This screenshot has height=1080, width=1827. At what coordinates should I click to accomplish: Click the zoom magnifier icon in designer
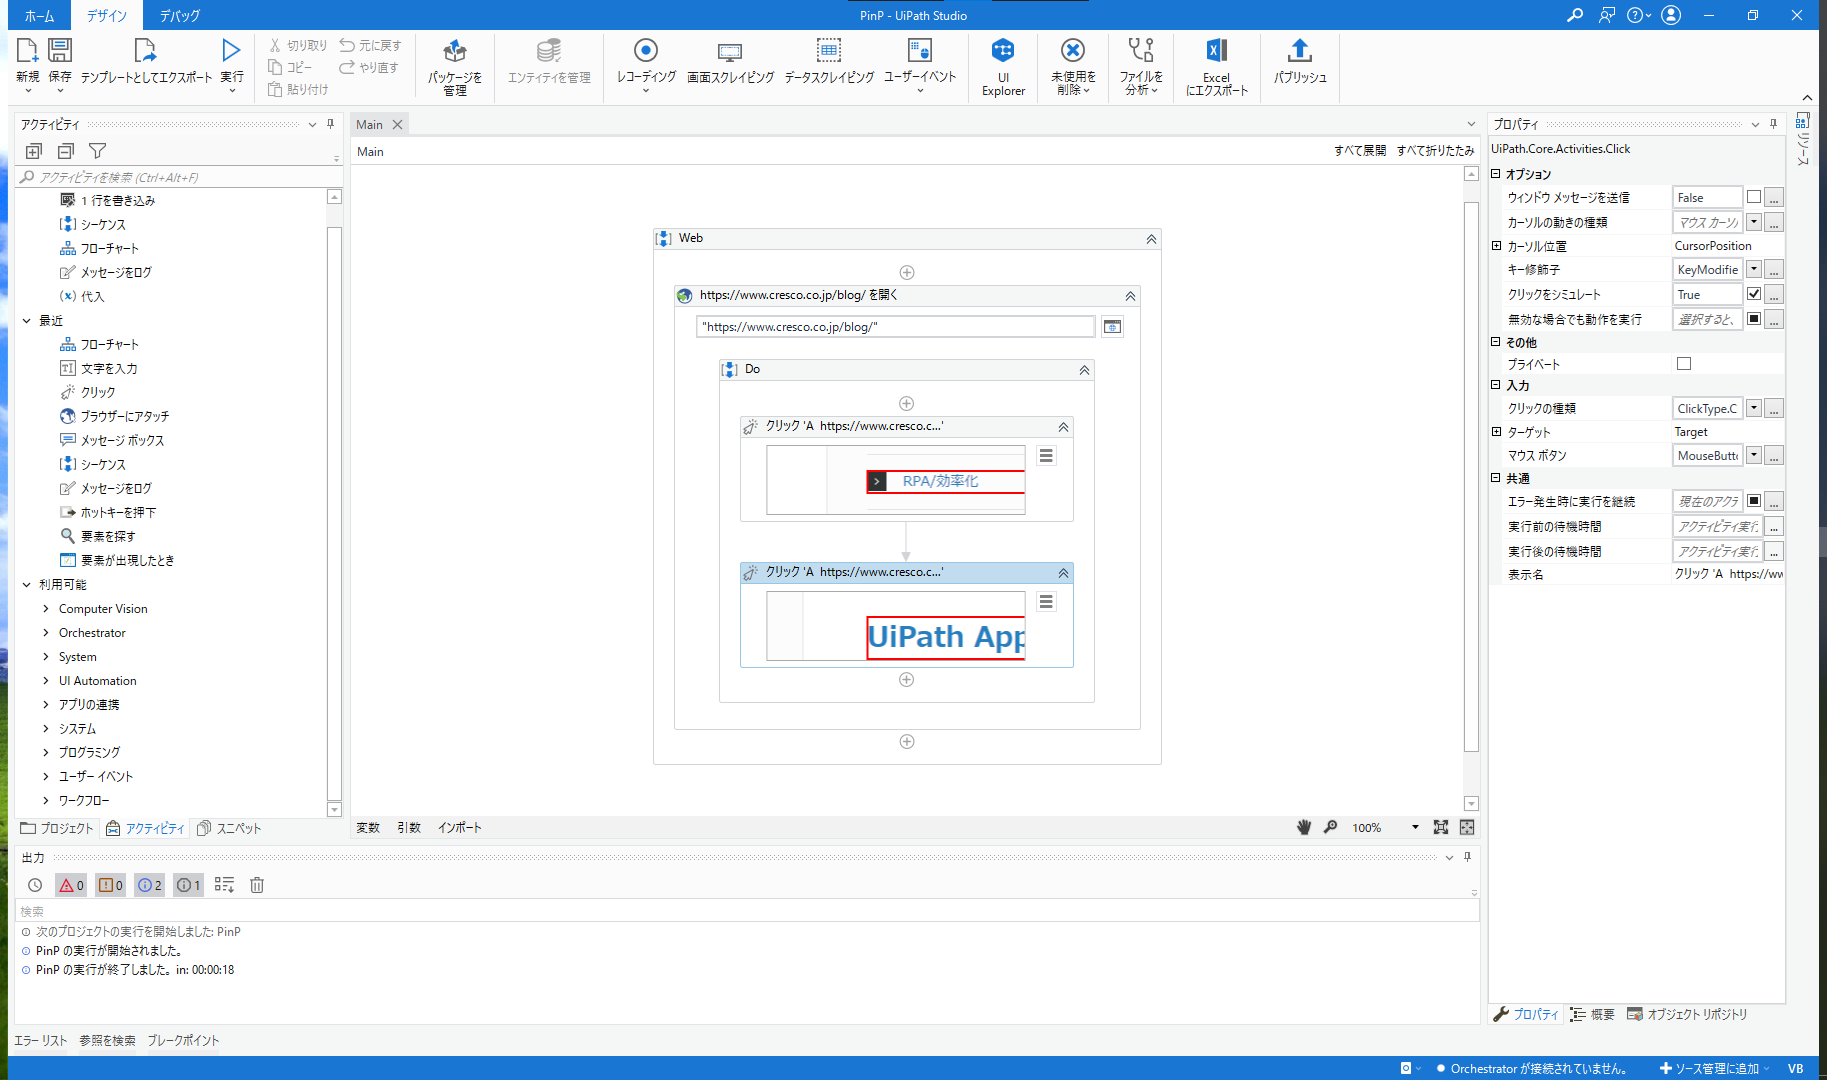[1331, 827]
